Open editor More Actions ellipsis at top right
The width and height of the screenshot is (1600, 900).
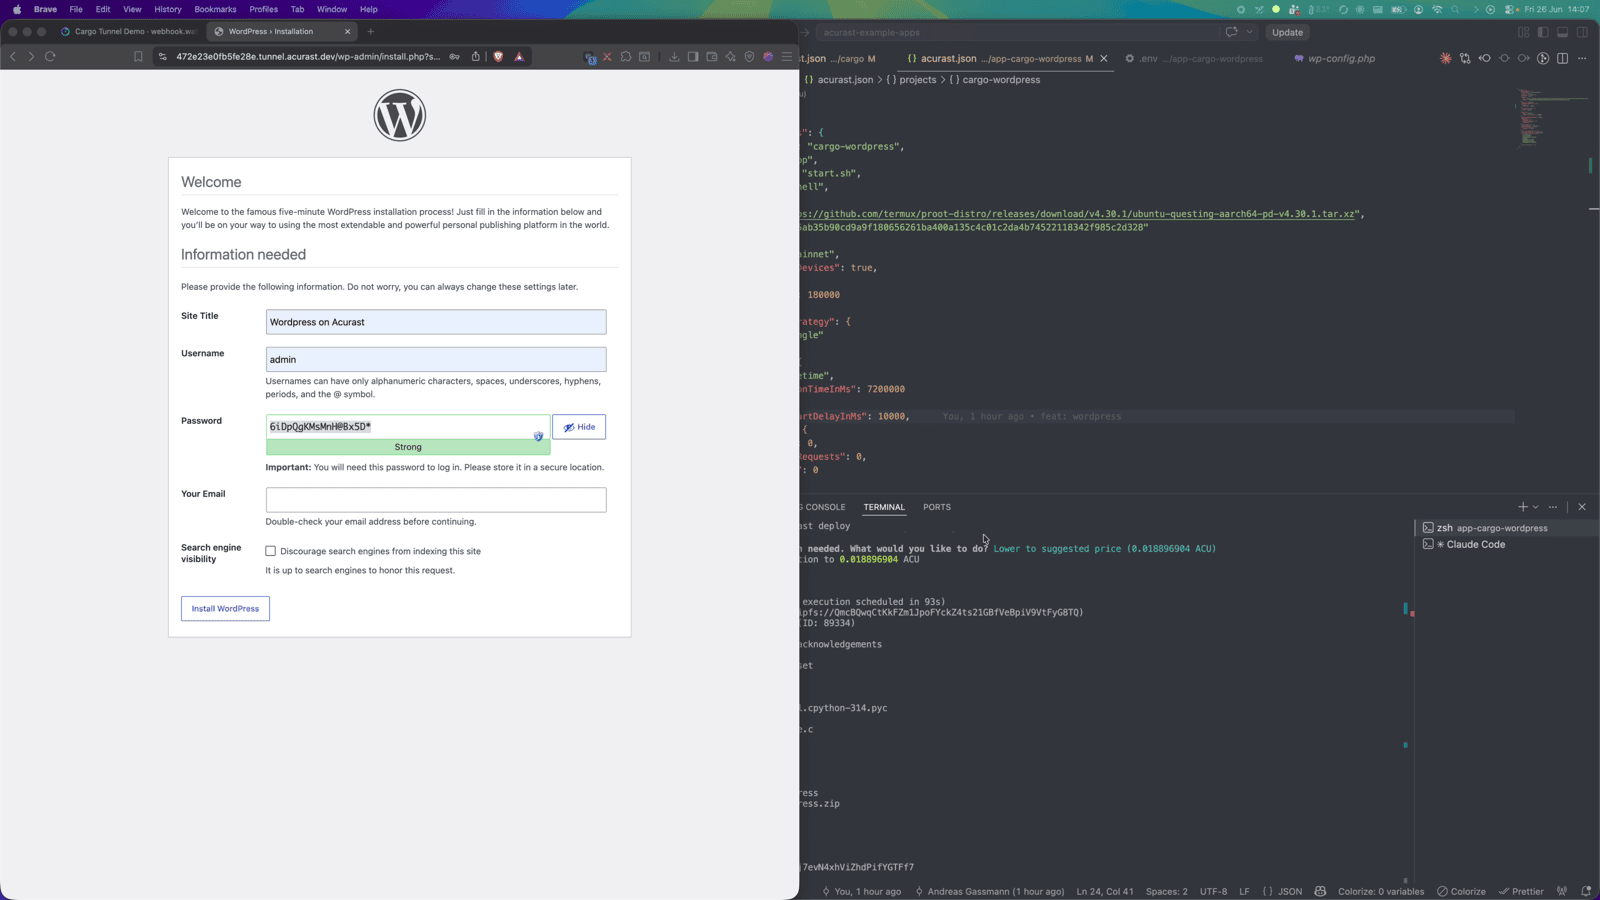(x=1582, y=59)
